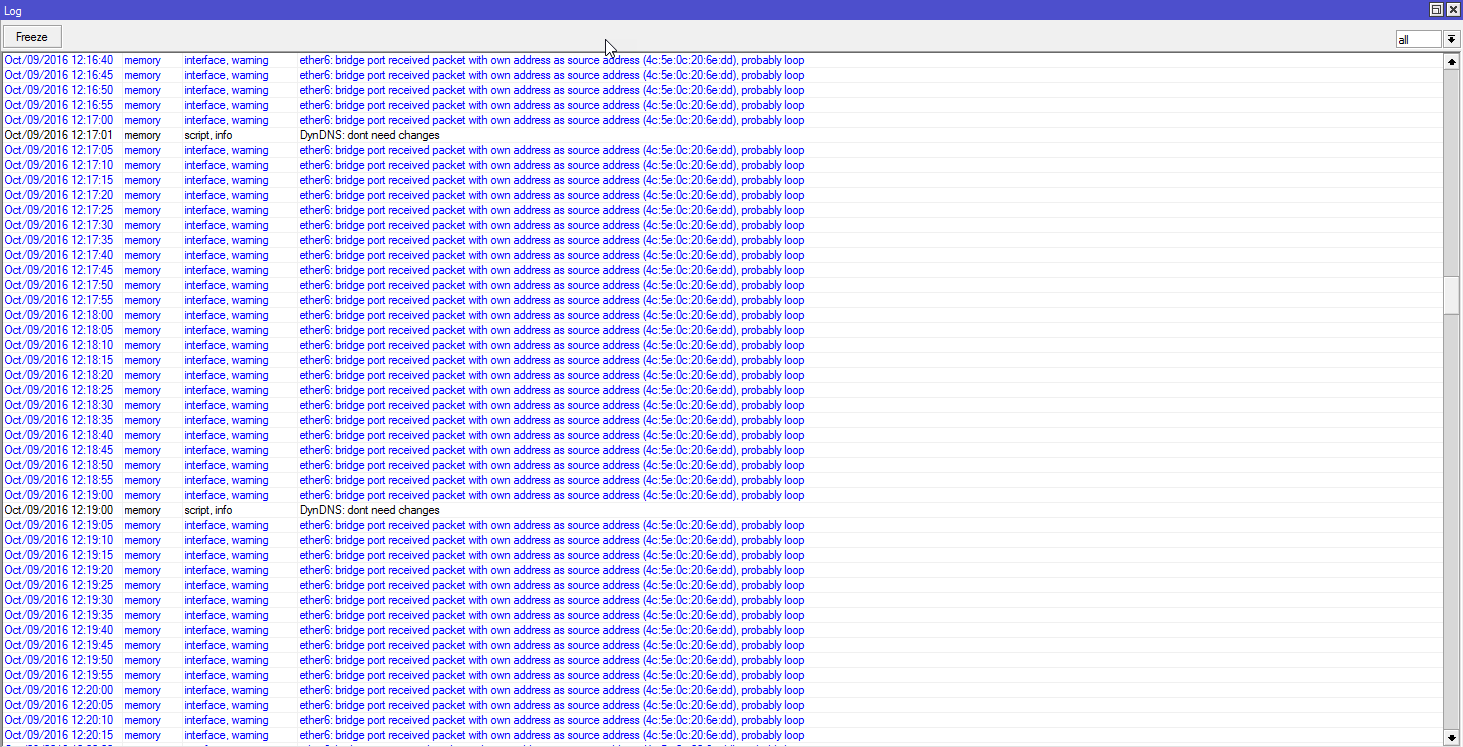Click 'script, info' in the 12:17:01 row

point(208,135)
